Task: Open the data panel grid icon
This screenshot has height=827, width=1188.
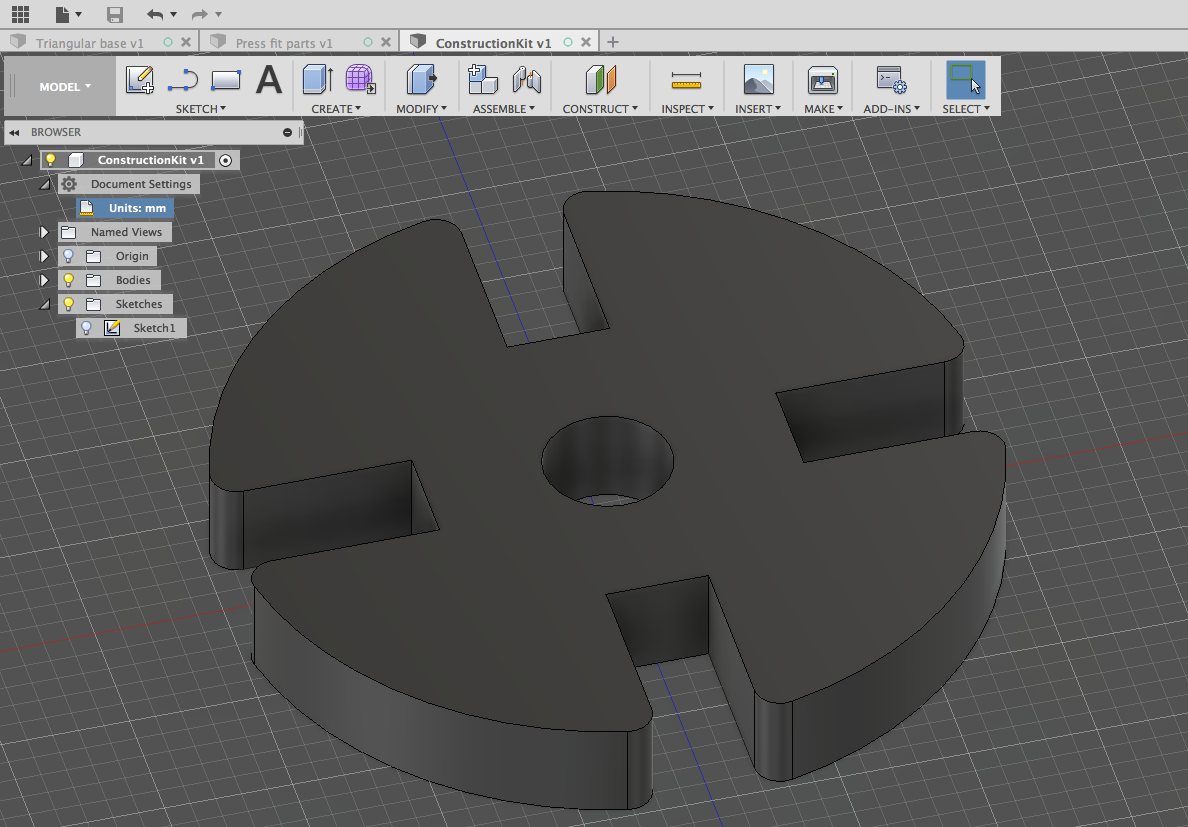Action: (x=20, y=14)
